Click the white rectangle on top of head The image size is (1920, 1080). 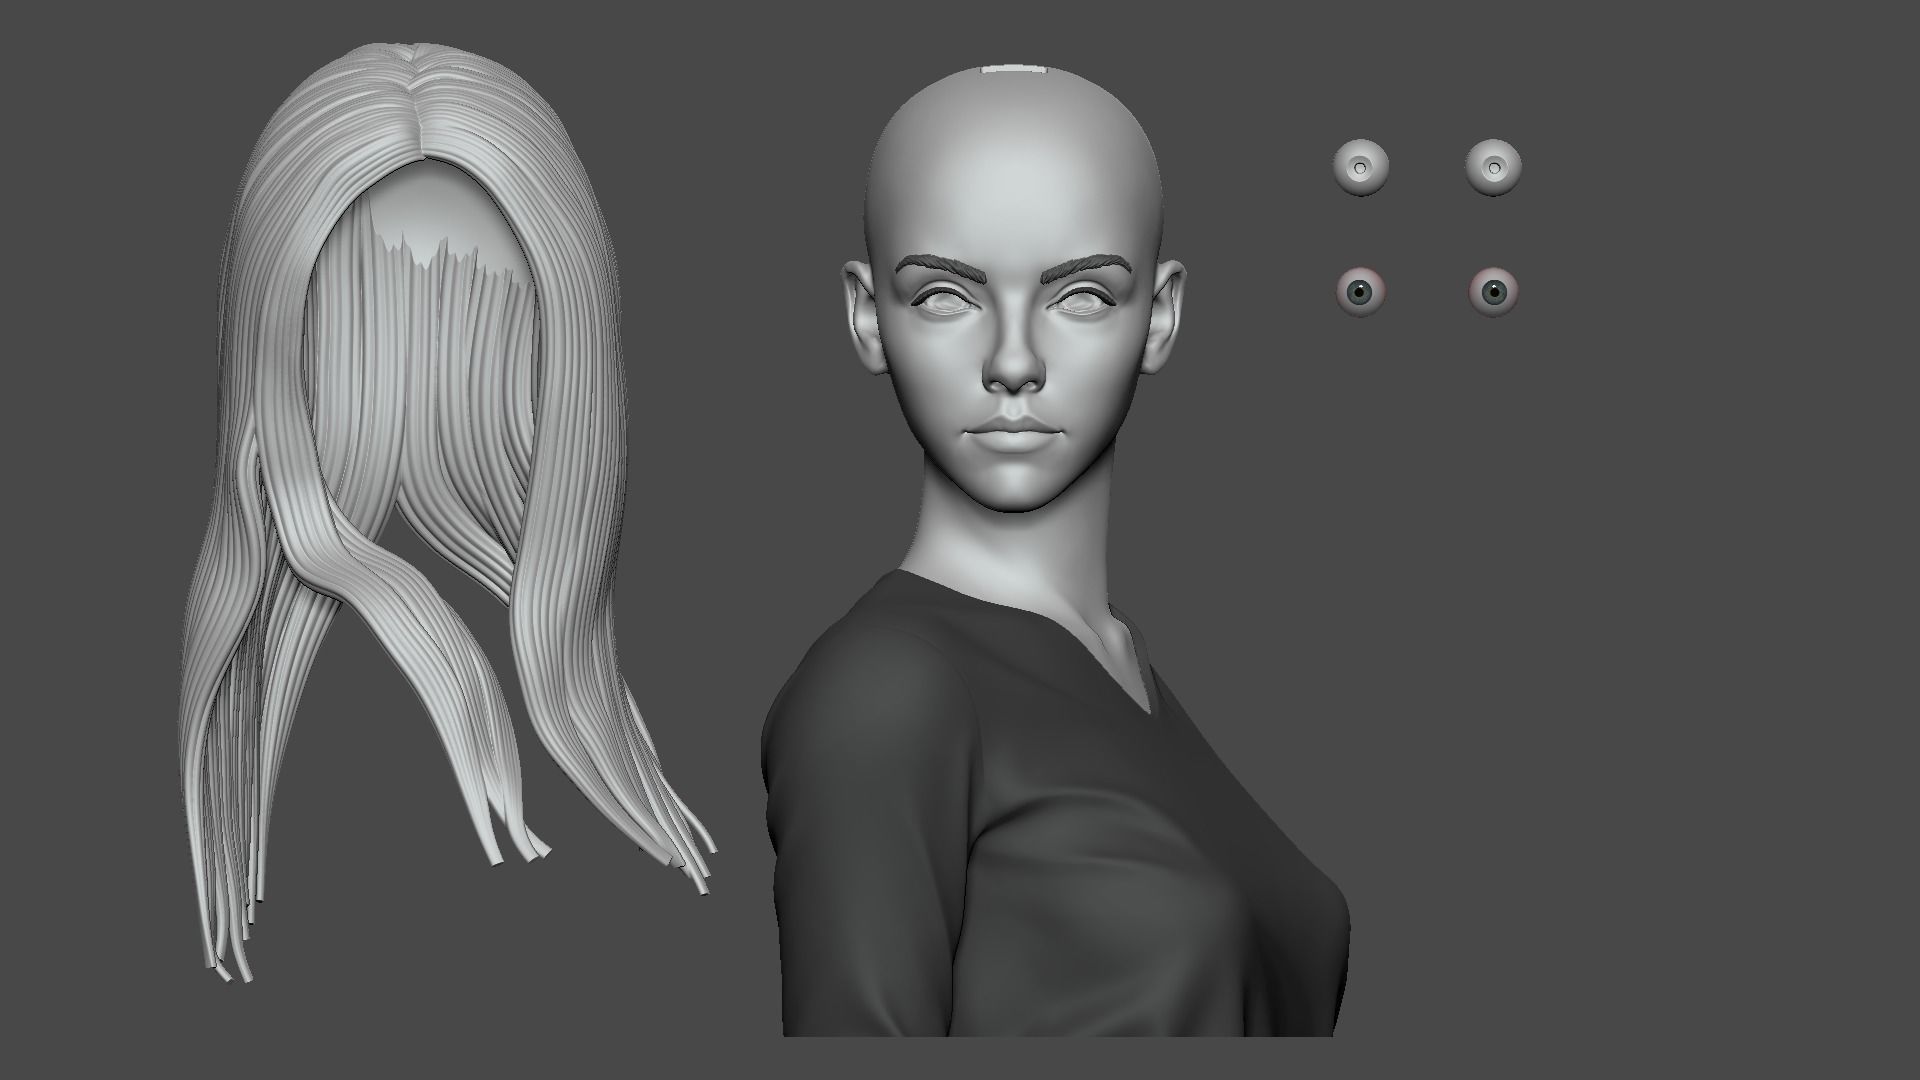pyautogui.click(x=1015, y=70)
